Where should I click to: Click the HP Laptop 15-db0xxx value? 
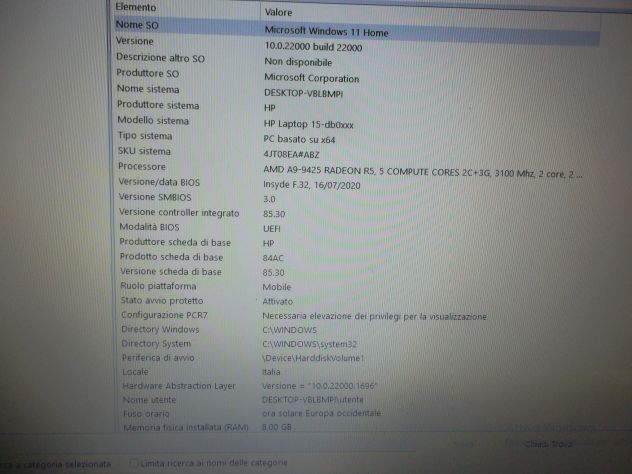tap(308, 124)
